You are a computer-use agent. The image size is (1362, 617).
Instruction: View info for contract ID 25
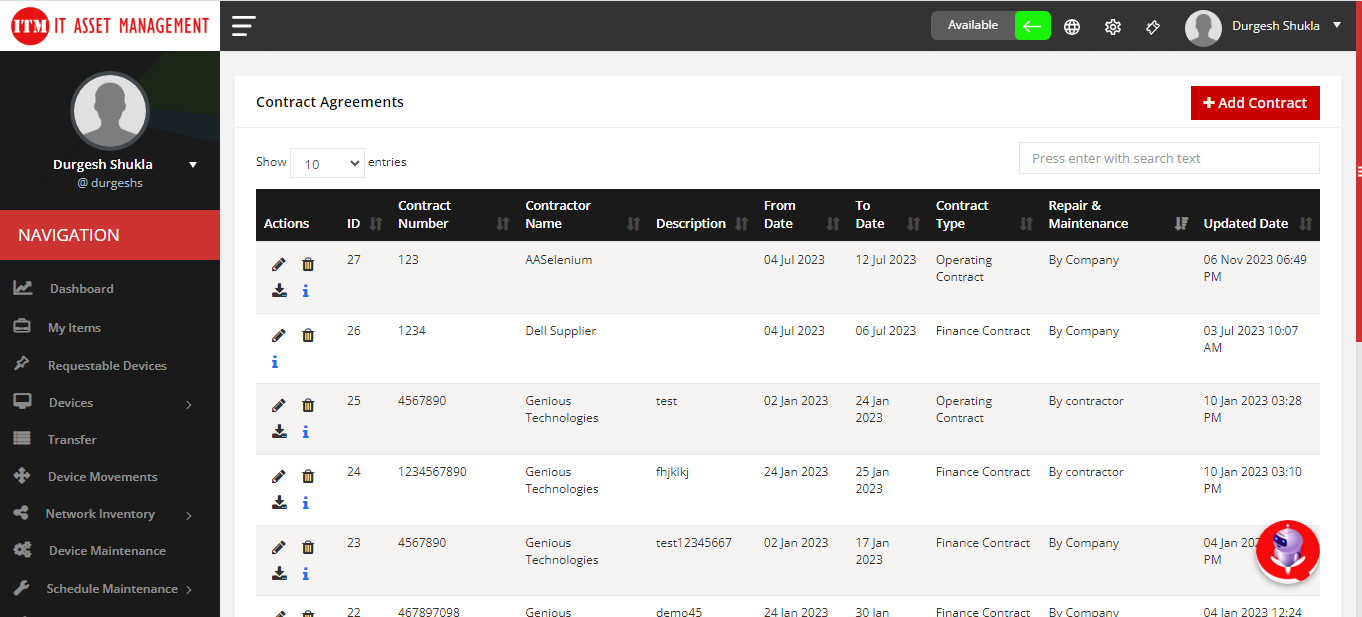click(306, 432)
